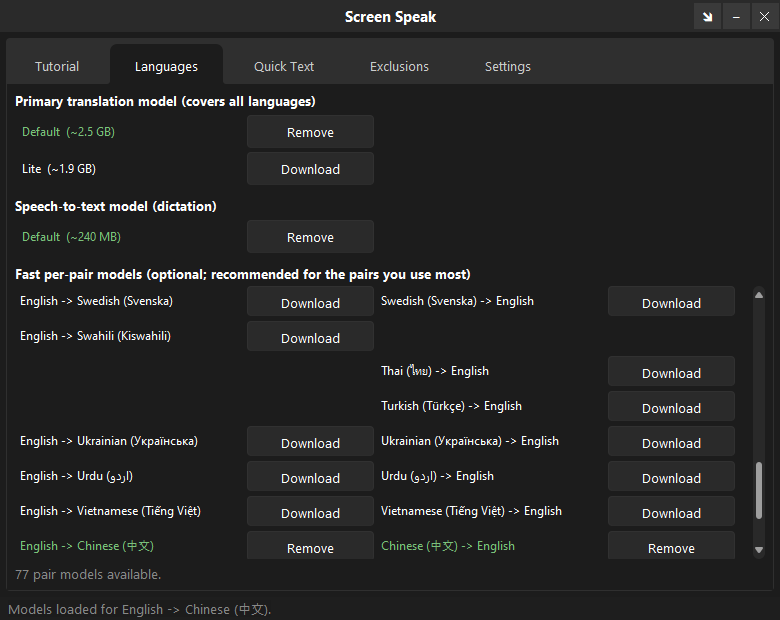Switch to the Quick Text tab
This screenshot has height=620, width=780.
(284, 66)
